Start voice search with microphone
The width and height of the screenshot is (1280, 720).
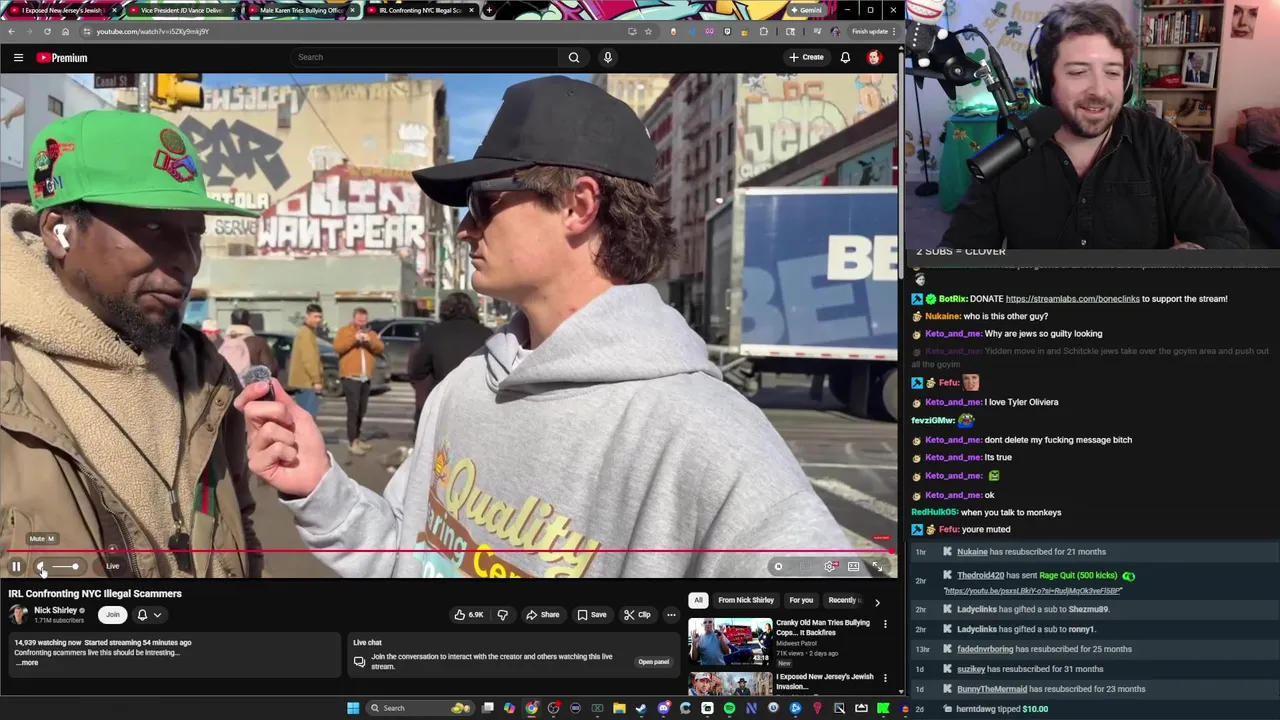pyautogui.click(x=607, y=57)
